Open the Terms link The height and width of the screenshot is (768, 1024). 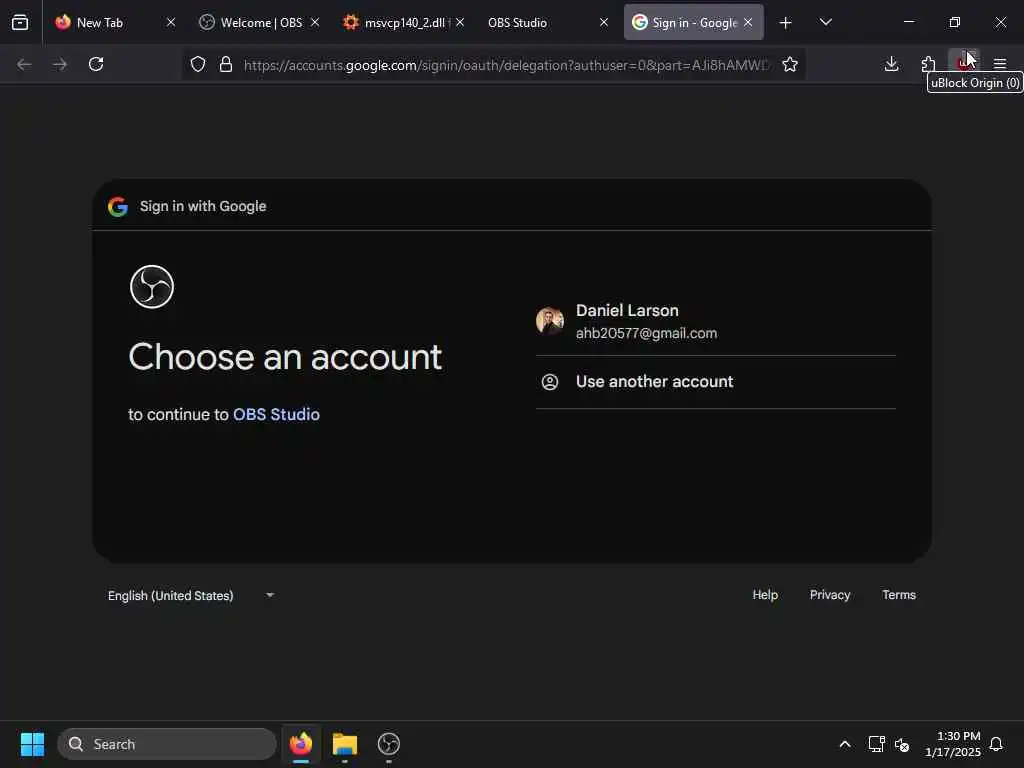coord(899,595)
